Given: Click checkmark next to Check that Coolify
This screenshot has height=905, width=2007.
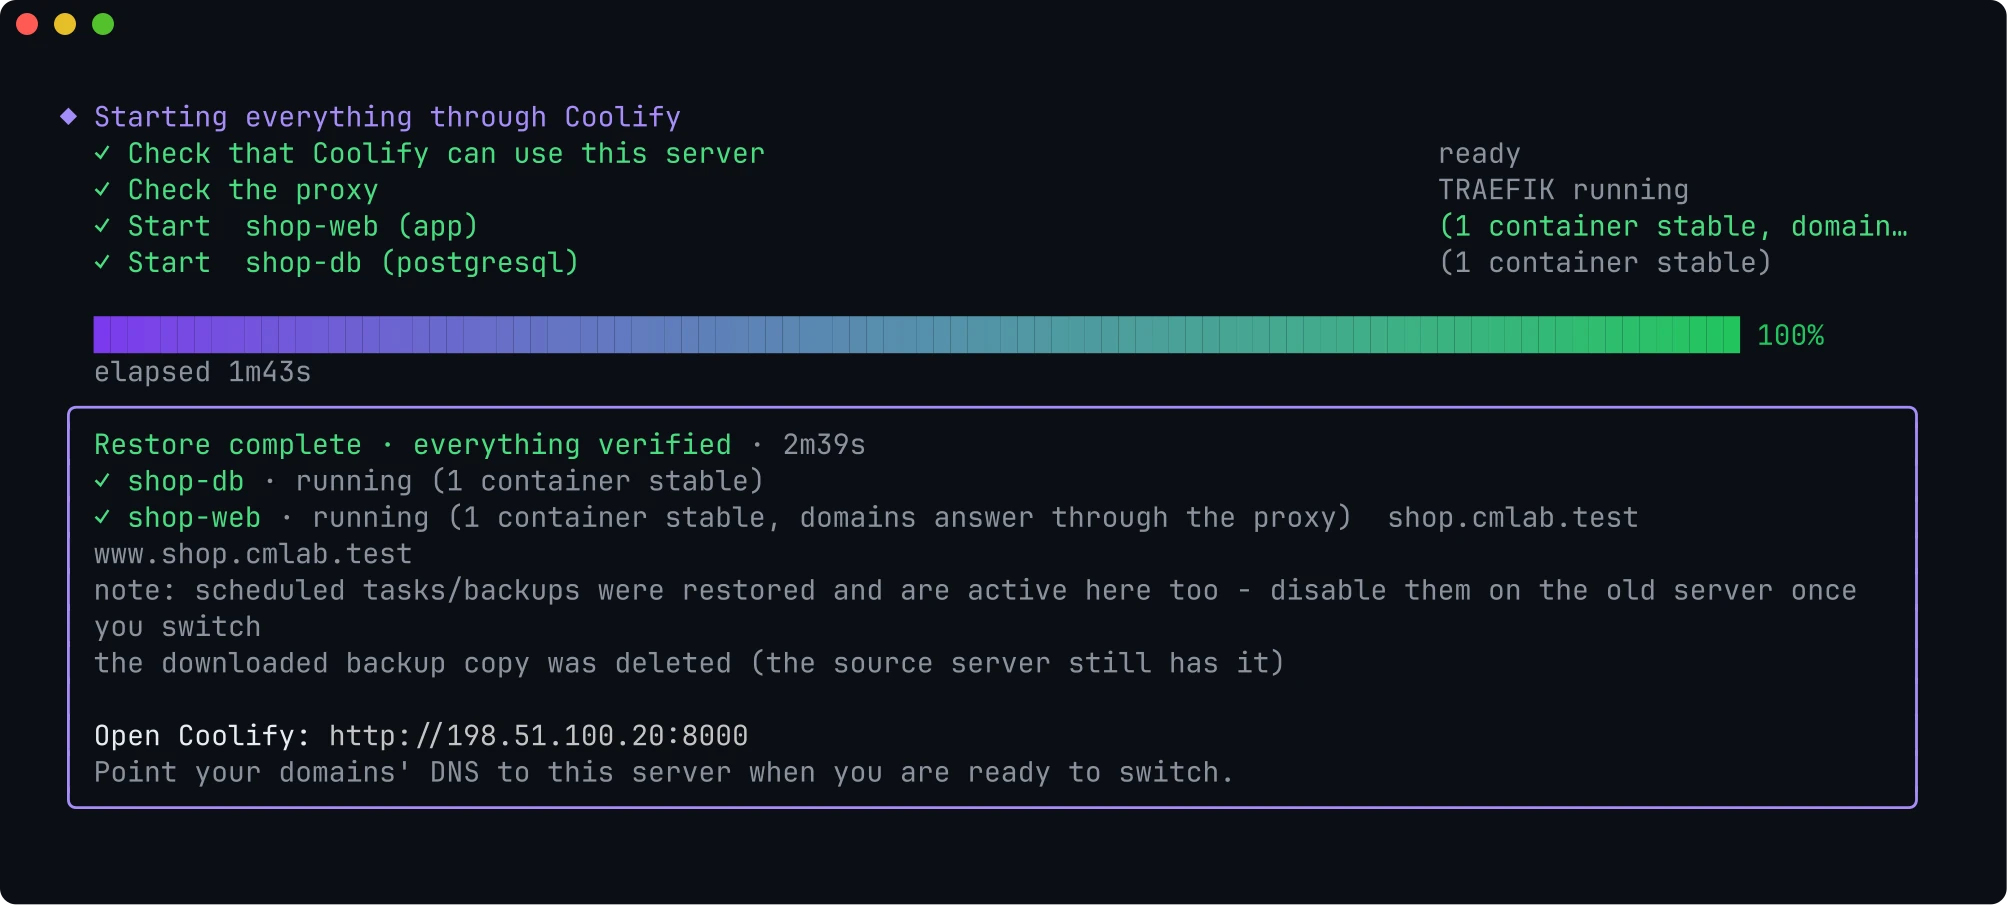Looking at the screenshot, I should (102, 154).
